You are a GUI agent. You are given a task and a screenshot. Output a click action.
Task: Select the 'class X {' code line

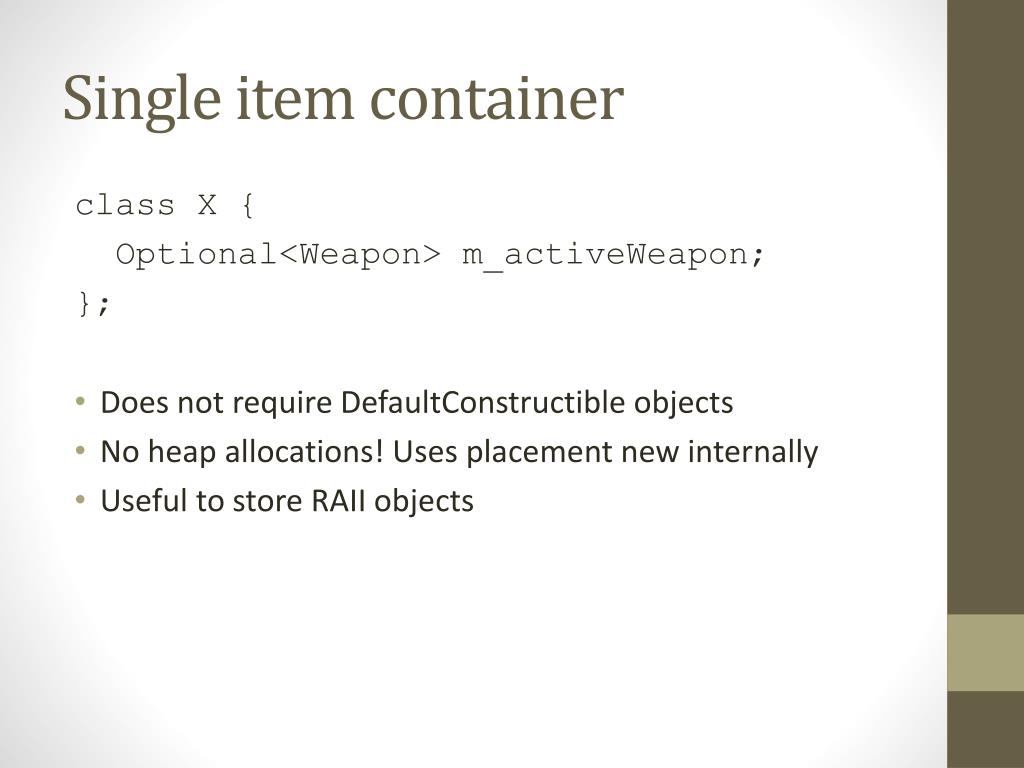(165, 206)
